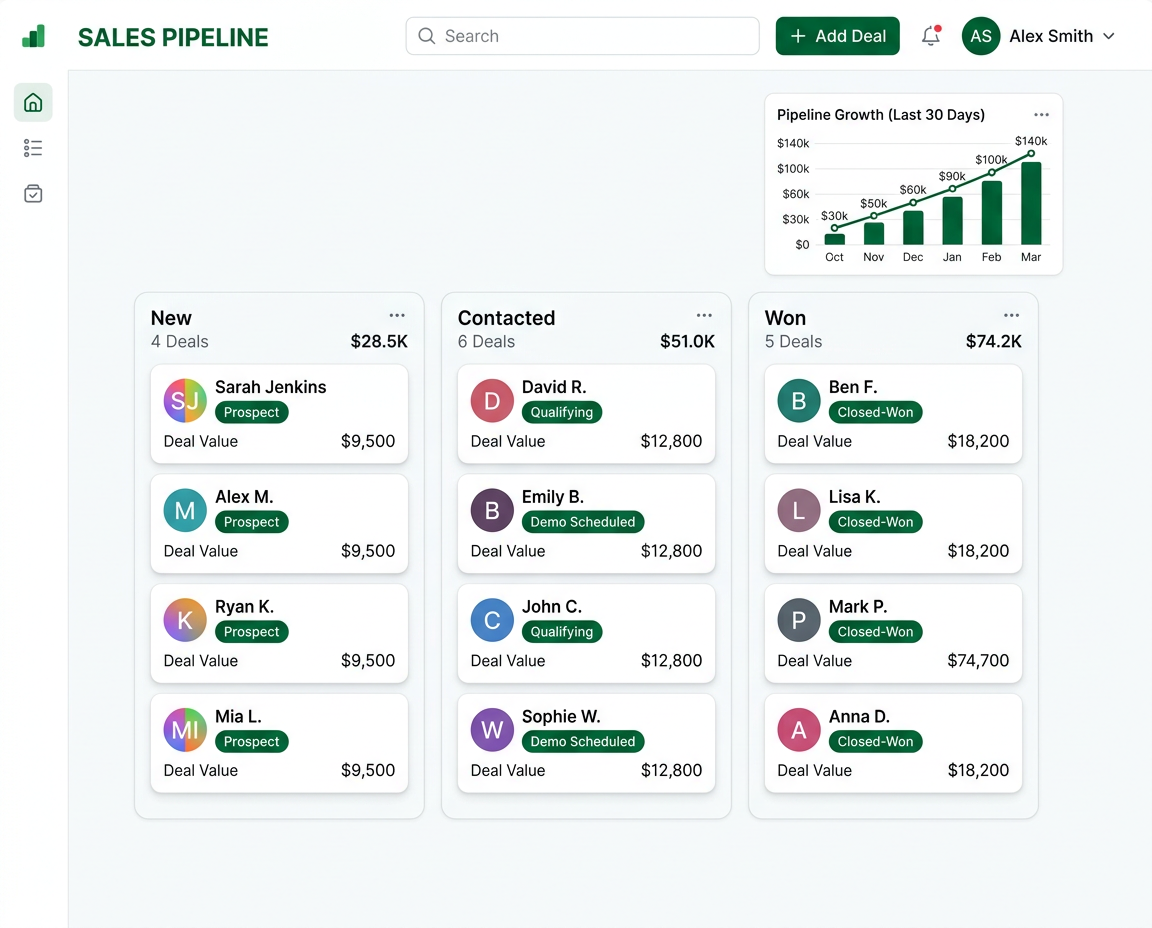Open the Lisa K. deal name

click(x=854, y=497)
